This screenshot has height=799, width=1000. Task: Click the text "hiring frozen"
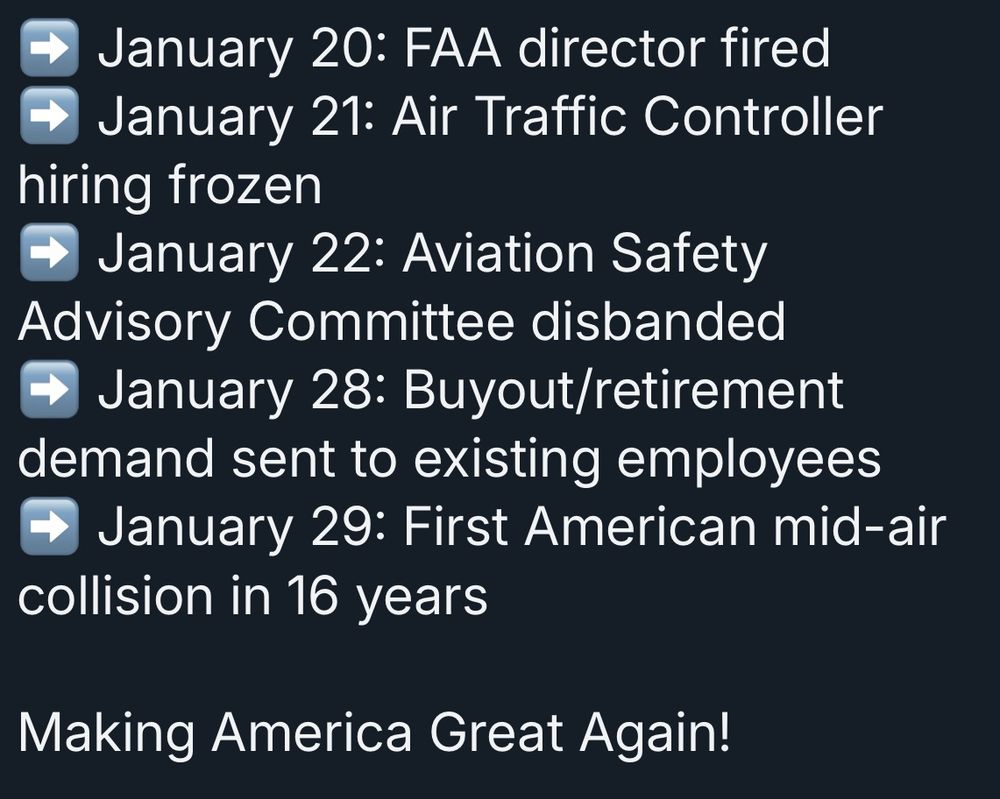170,186
